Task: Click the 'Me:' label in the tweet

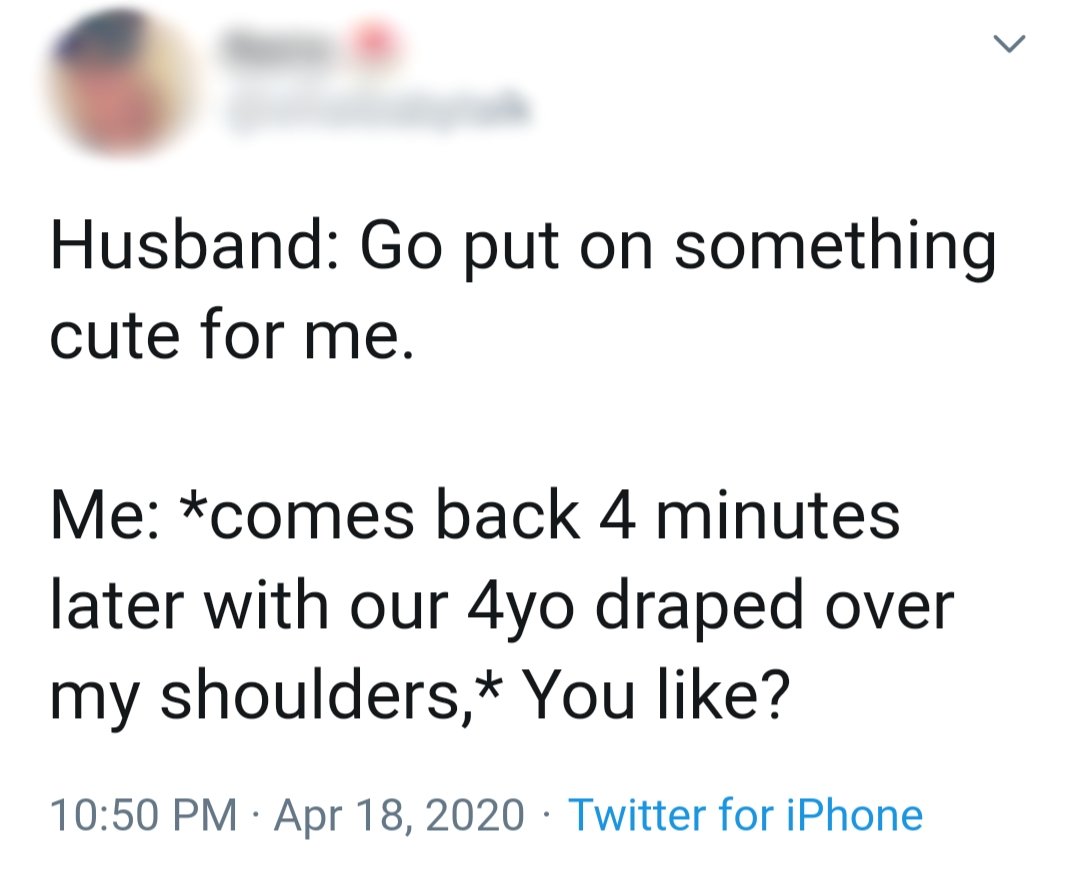Action: (106, 515)
